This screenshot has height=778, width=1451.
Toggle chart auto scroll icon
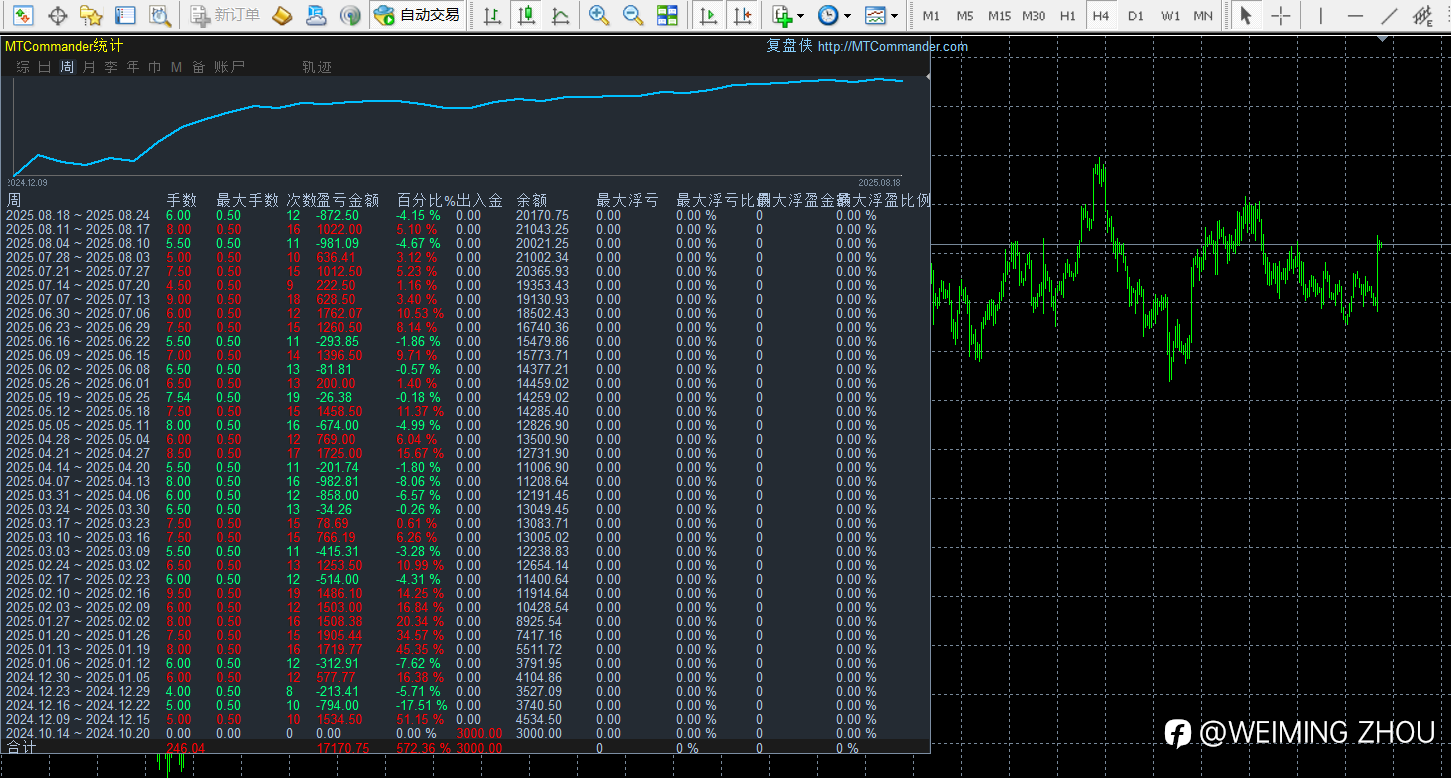708,15
